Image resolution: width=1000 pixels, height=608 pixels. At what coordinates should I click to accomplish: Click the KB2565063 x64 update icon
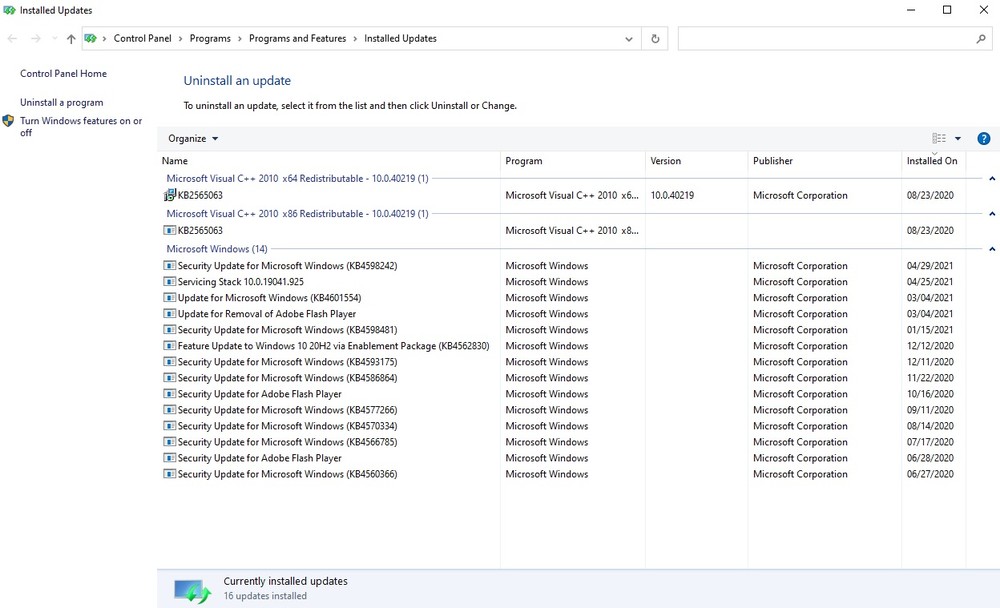click(170, 195)
